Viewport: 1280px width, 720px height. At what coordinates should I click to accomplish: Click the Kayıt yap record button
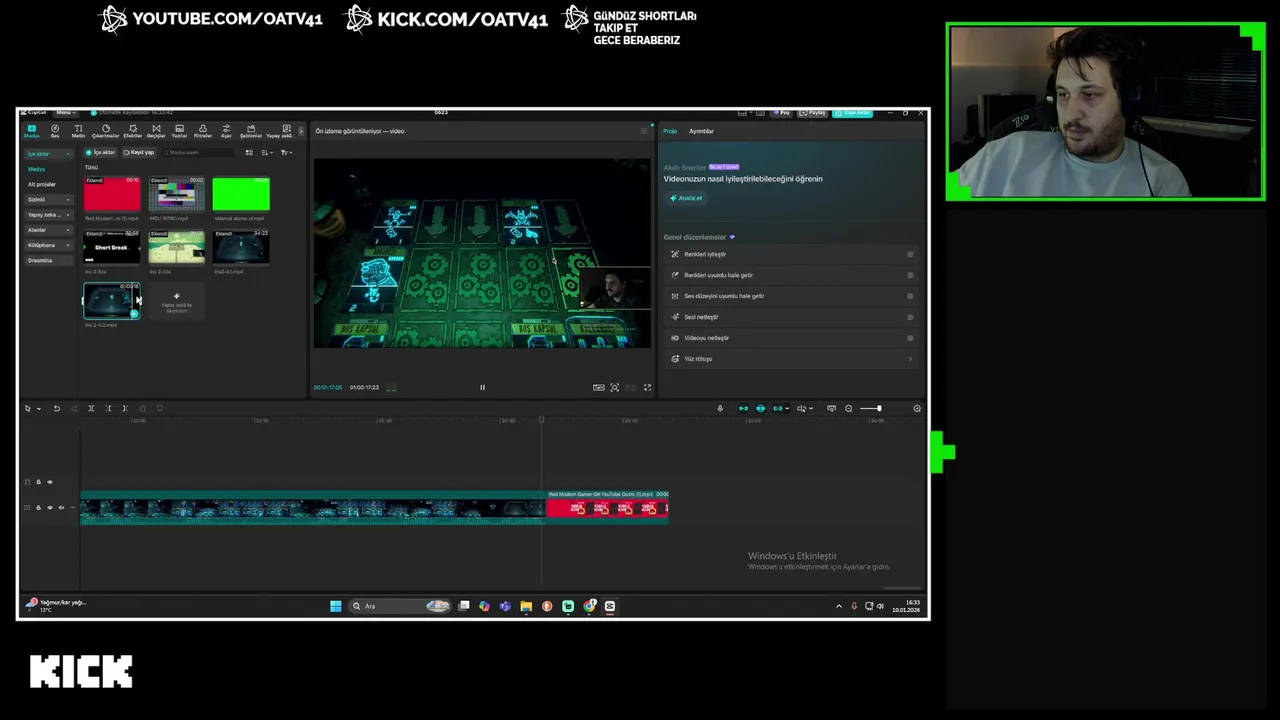point(139,153)
